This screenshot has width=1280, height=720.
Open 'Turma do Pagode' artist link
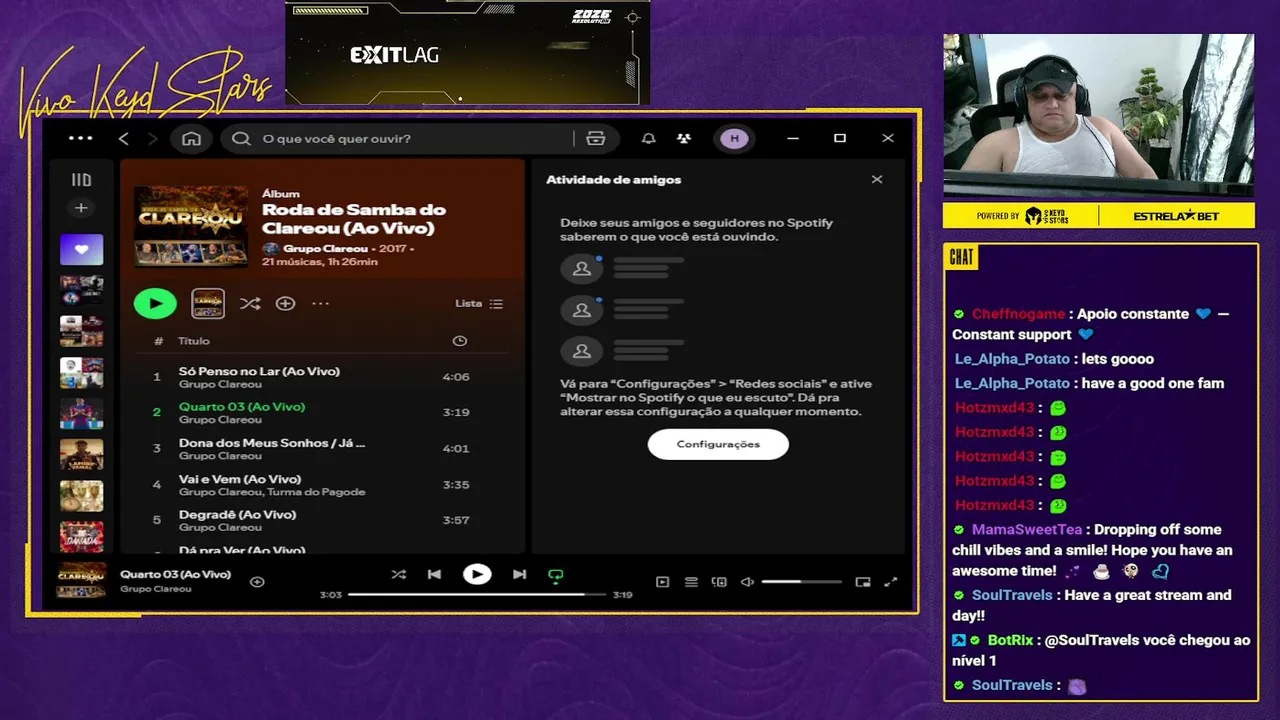point(318,492)
